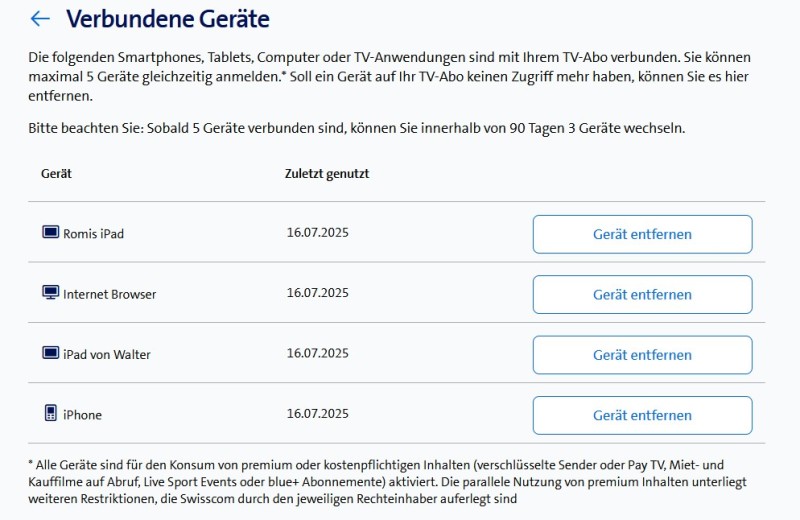Select the Romis iPad device name
The image size is (800, 520).
coord(93,235)
